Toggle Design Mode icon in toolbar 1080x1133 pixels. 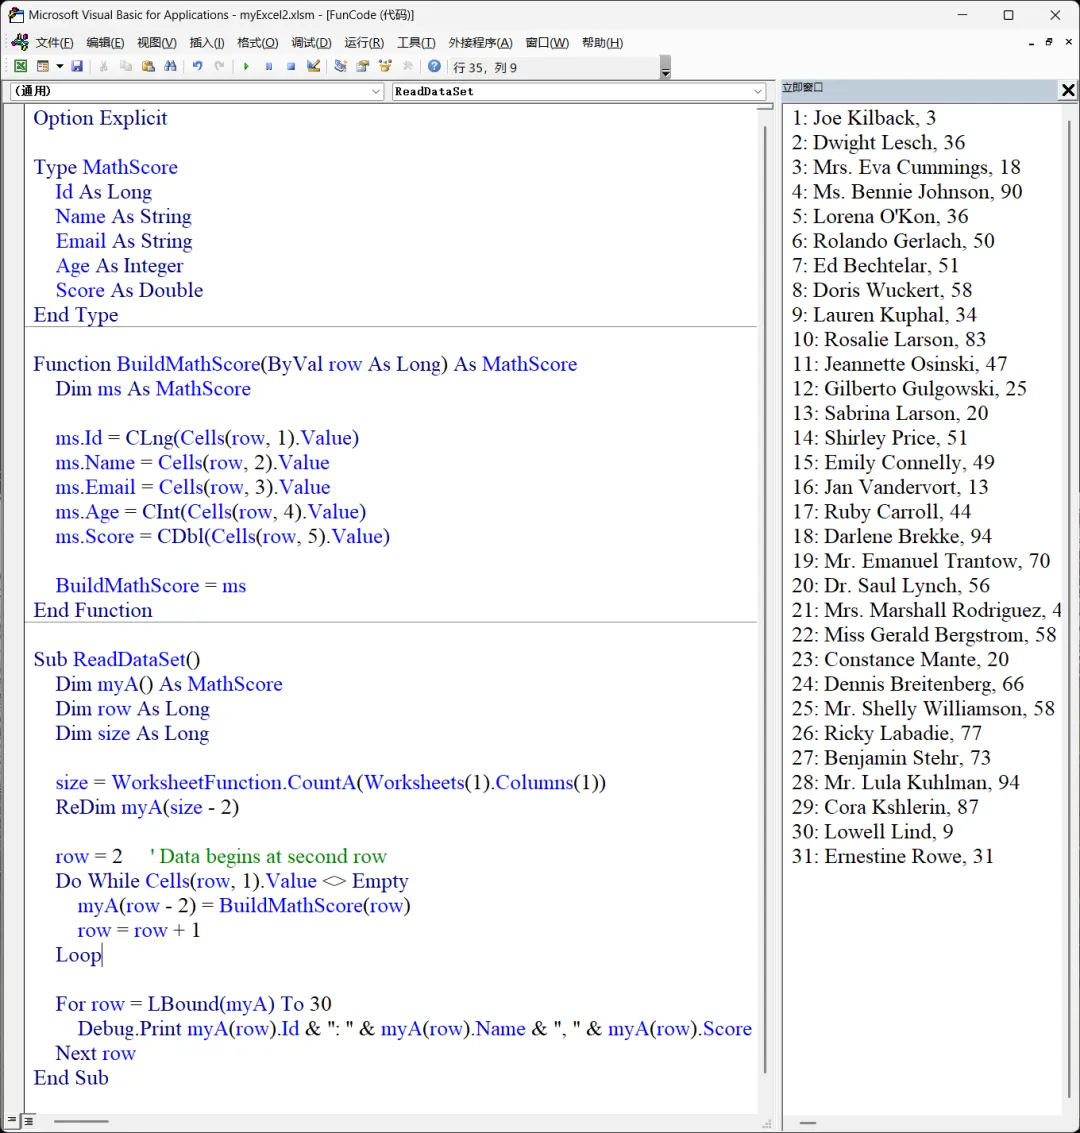click(x=314, y=66)
